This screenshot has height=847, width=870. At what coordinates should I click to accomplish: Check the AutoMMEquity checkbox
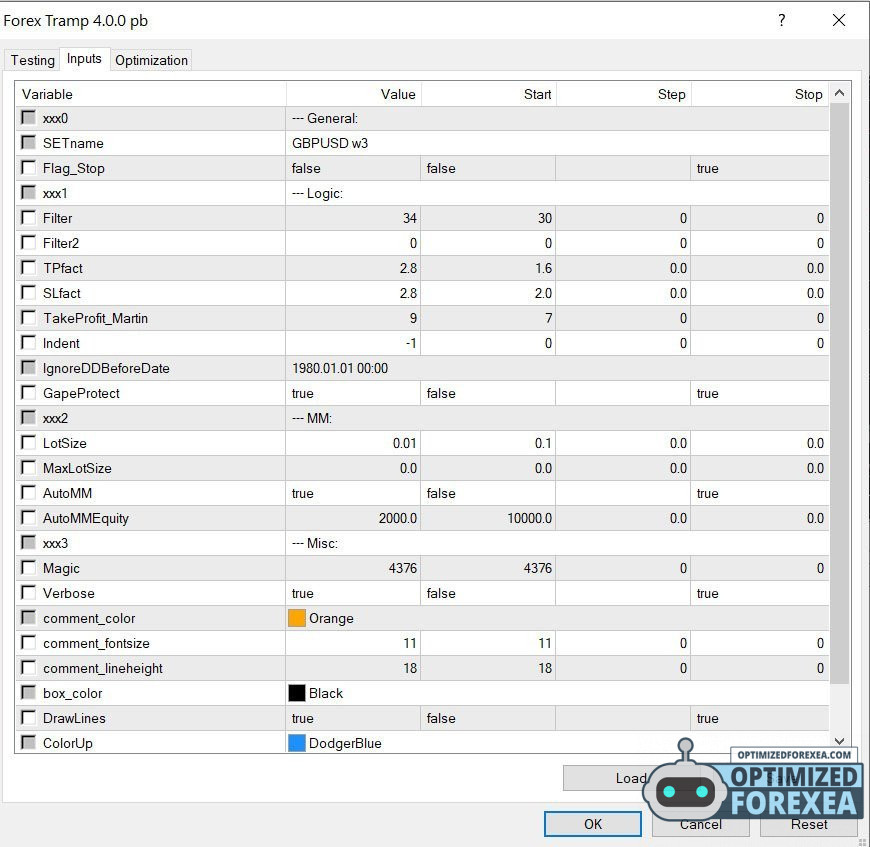coord(28,518)
